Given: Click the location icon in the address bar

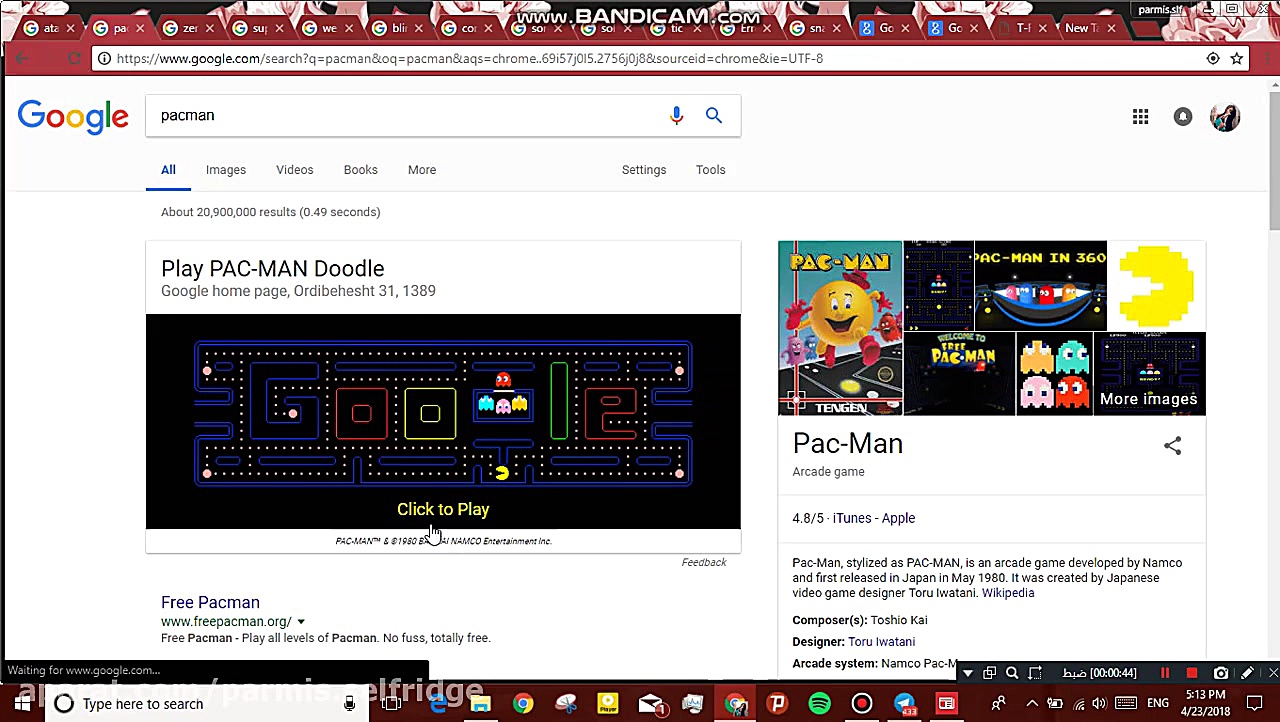Looking at the screenshot, I should (1213, 58).
